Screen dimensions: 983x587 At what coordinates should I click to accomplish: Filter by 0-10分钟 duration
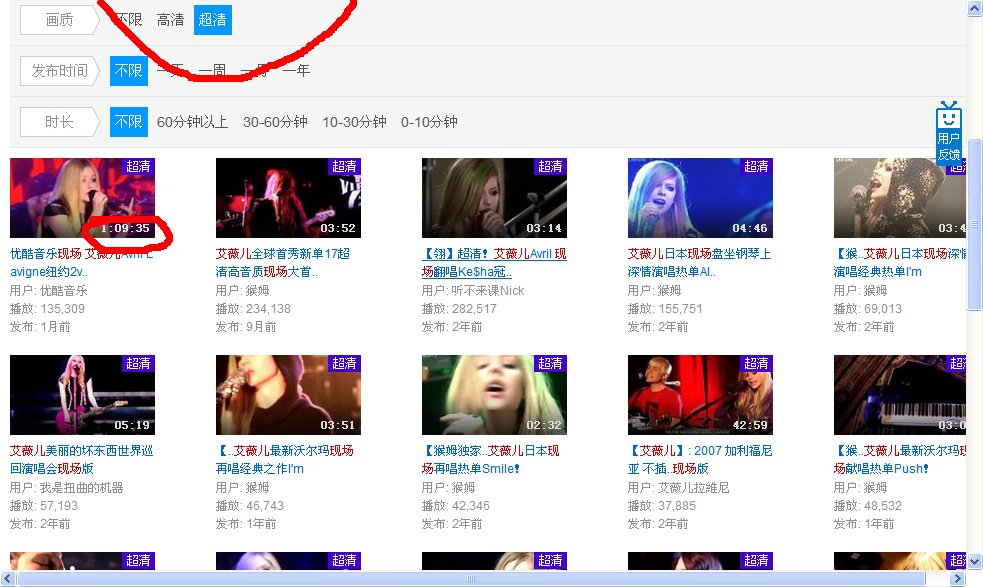(429, 122)
